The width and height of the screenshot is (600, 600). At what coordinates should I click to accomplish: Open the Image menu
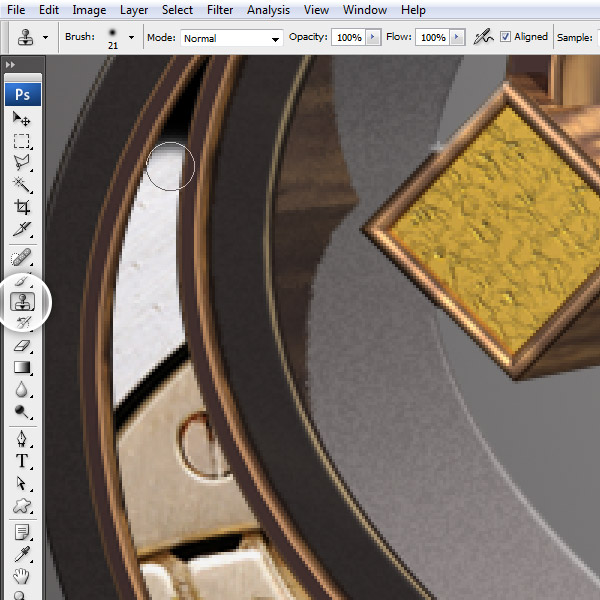pos(89,10)
